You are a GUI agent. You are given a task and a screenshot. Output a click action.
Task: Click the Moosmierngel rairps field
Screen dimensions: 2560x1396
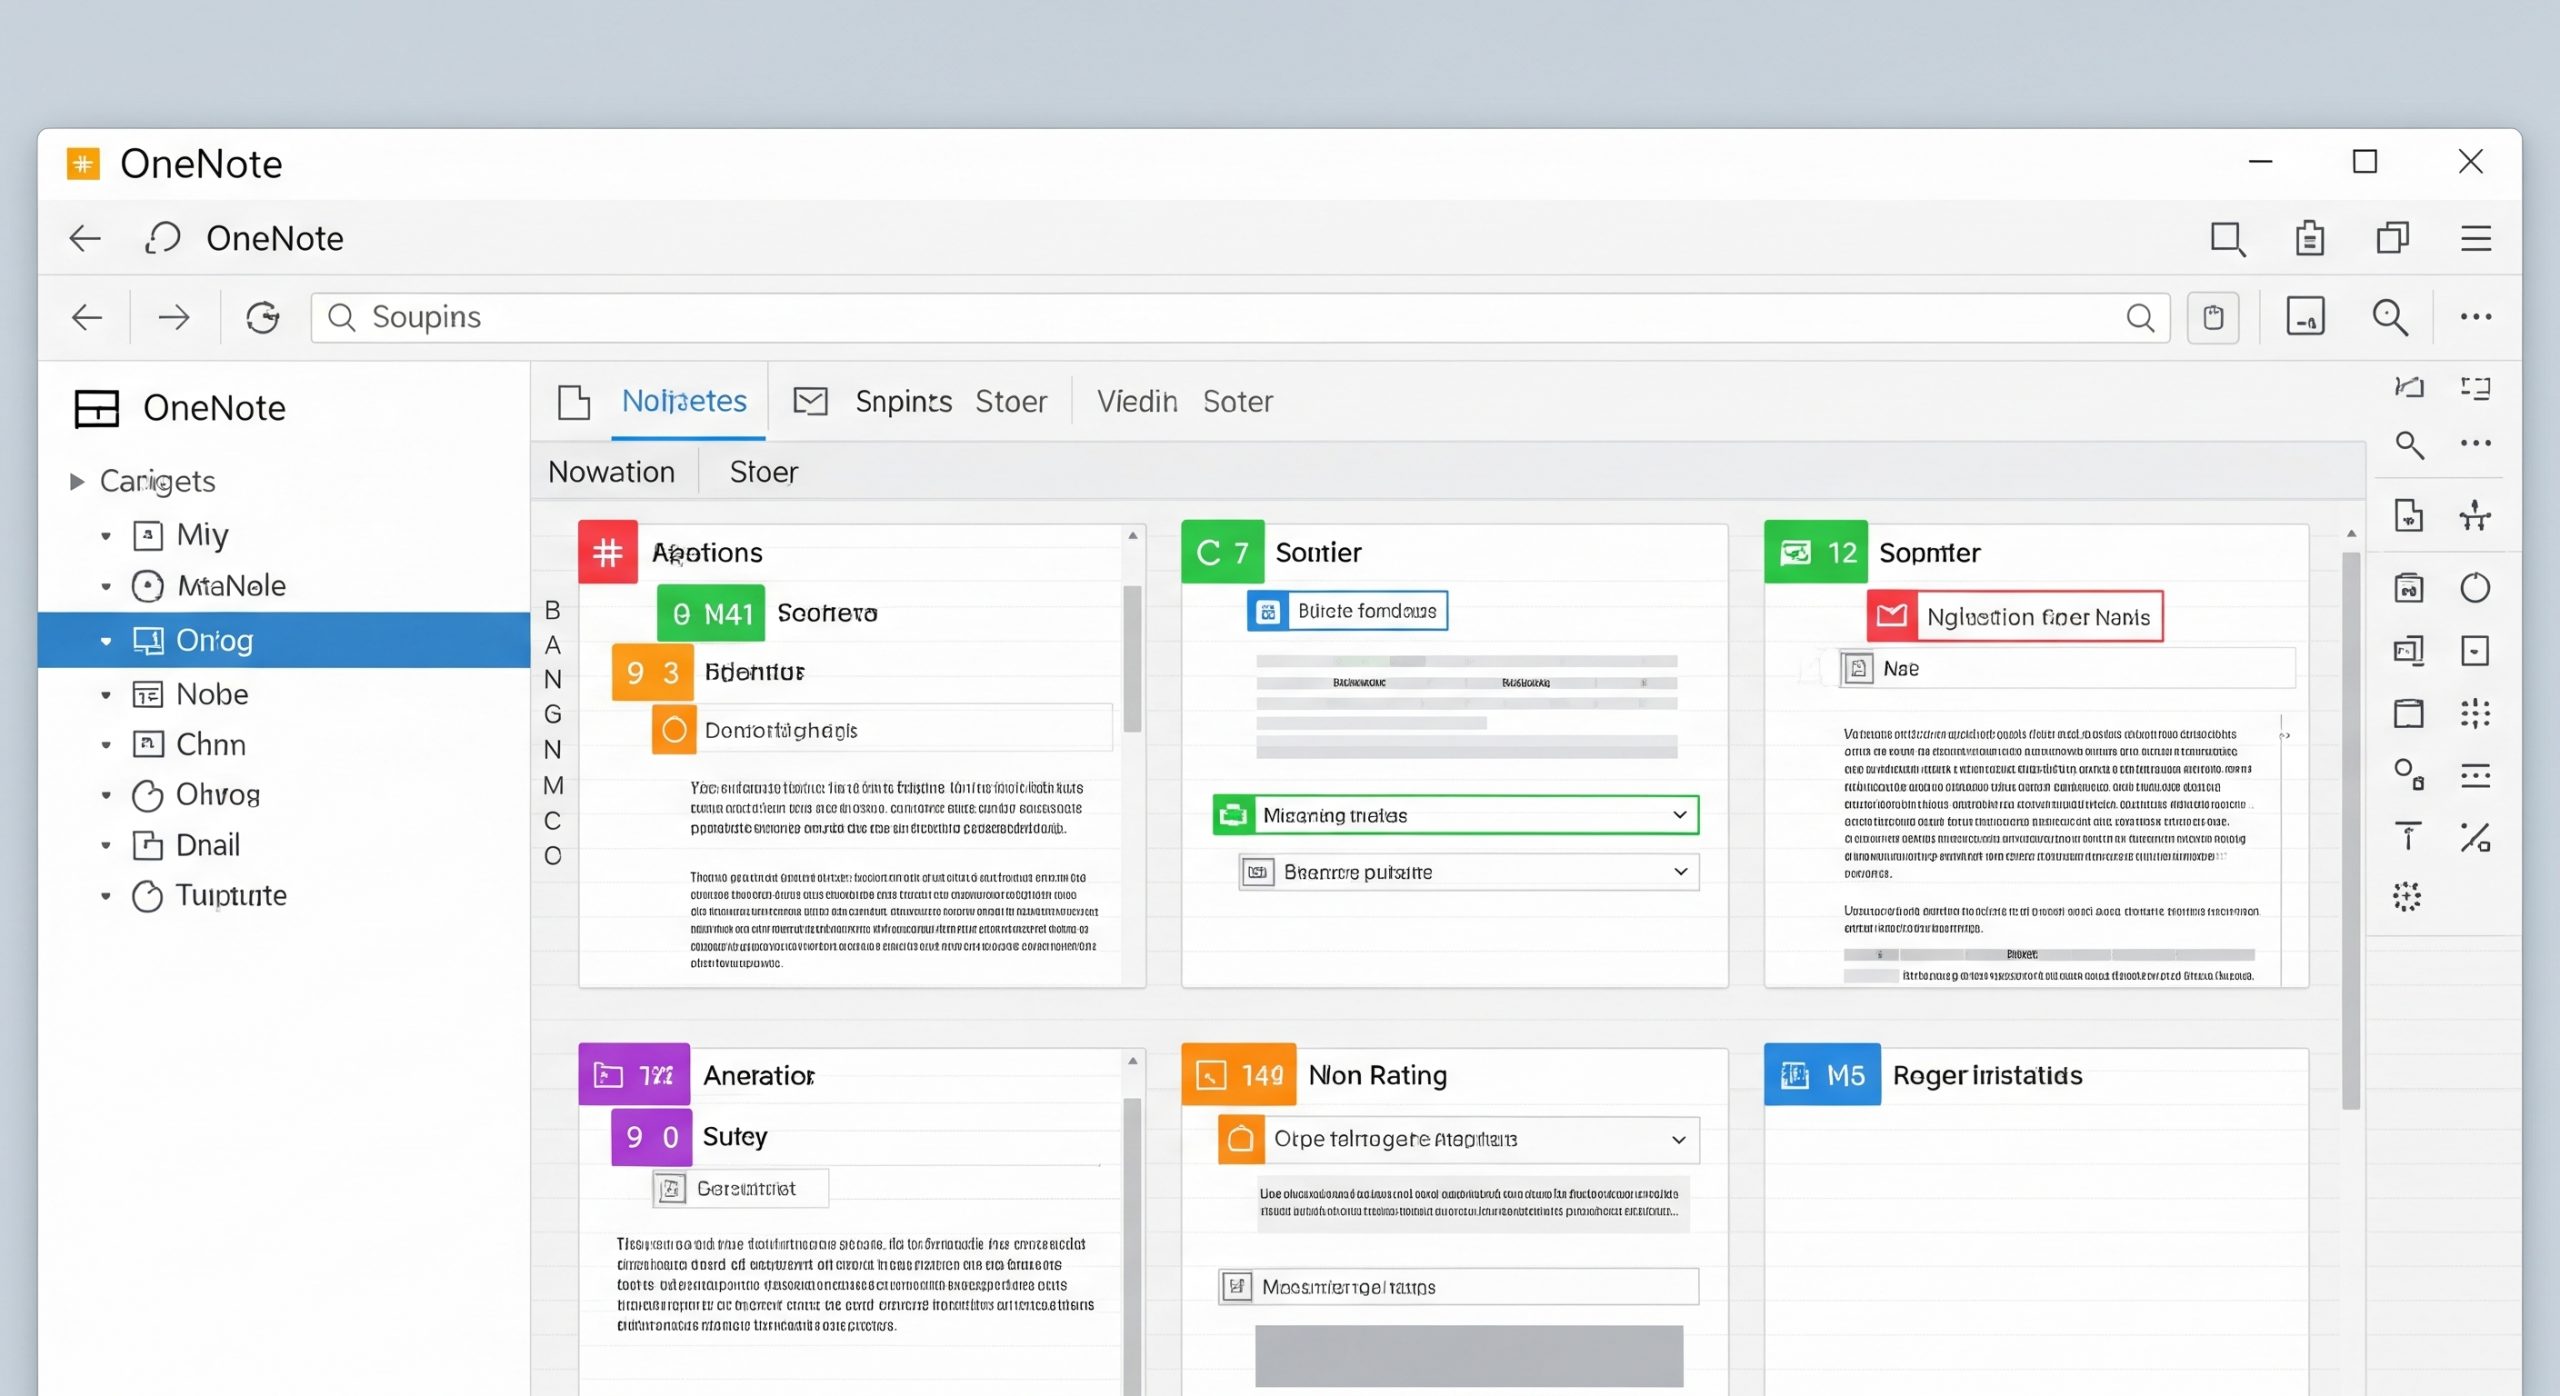(x=1458, y=1286)
